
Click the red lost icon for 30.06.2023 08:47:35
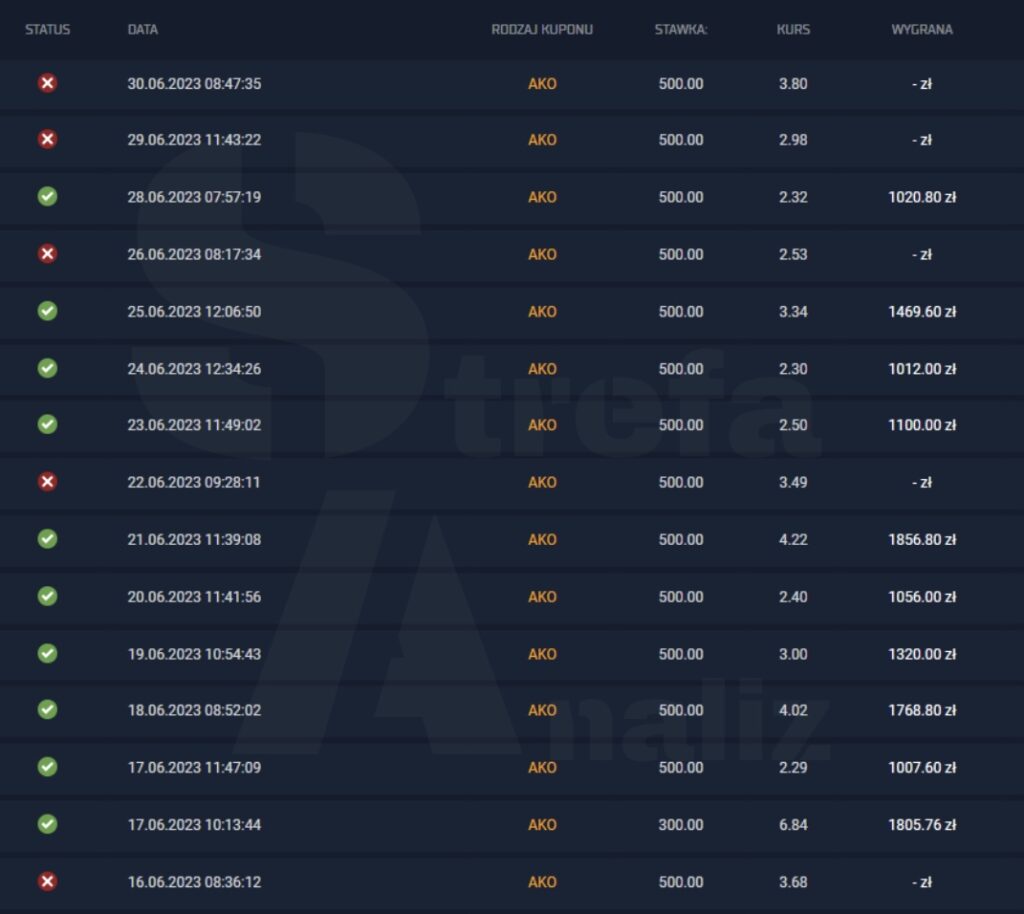click(47, 83)
